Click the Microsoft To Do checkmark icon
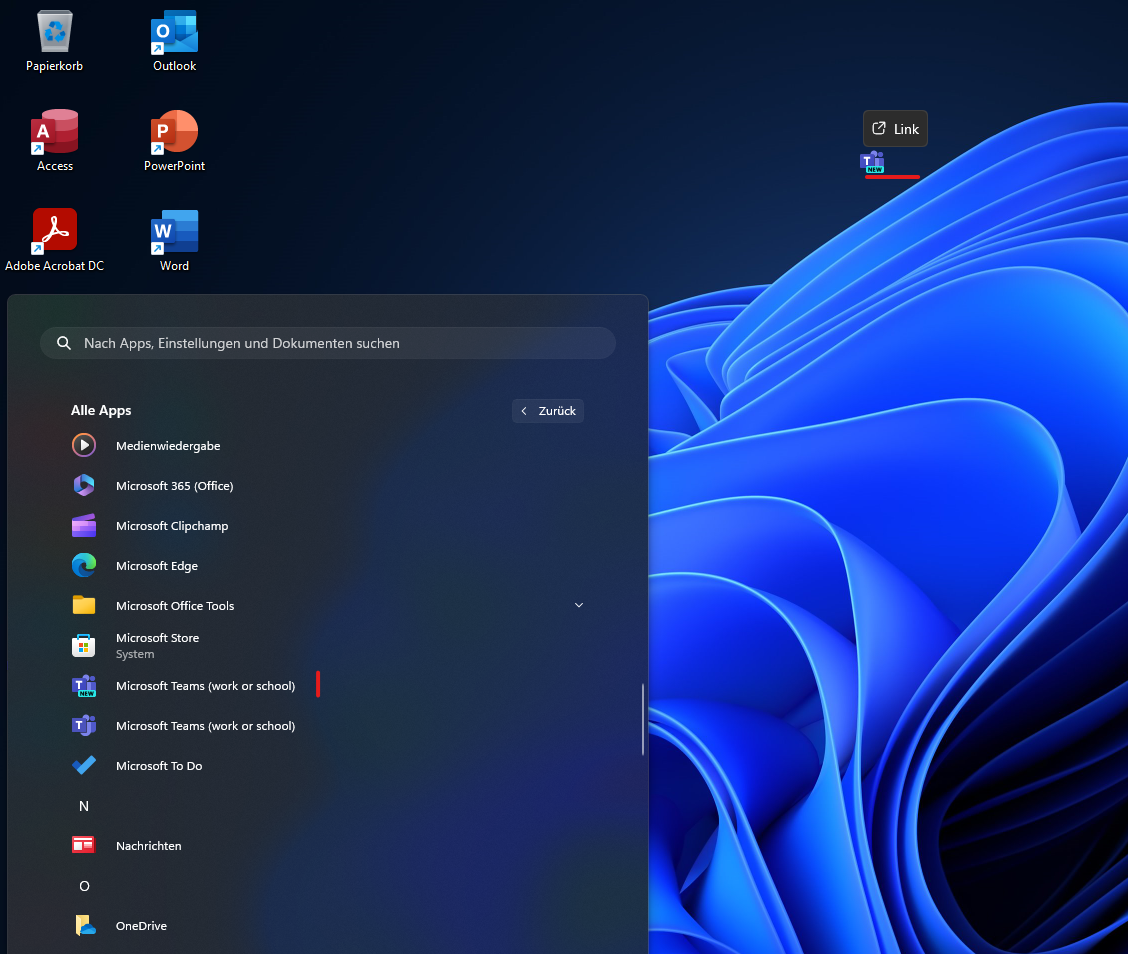Screen dimensions: 1128x954 [x=84, y=766]
